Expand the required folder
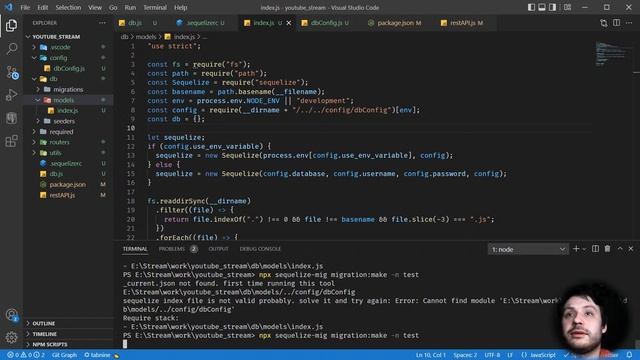The height and width of the screenshot is (360, 640). point(34,132)
